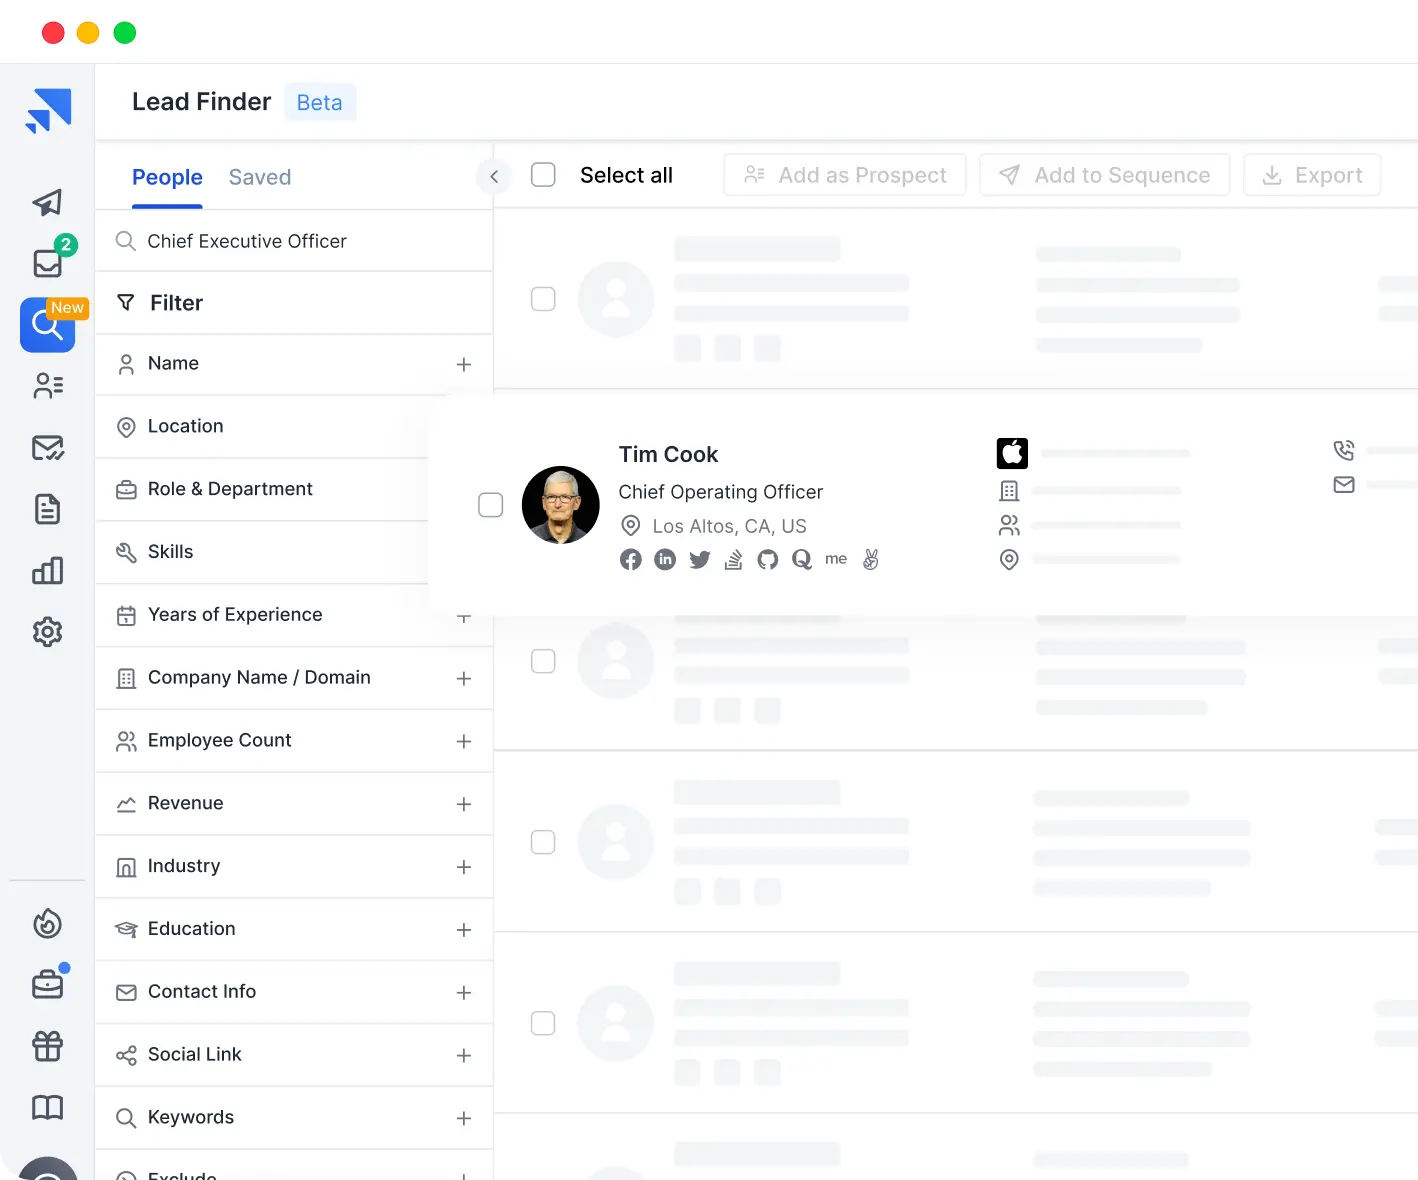Click the Apple company logo
The image size is (1418, 1180).
tap(1012, 453)
